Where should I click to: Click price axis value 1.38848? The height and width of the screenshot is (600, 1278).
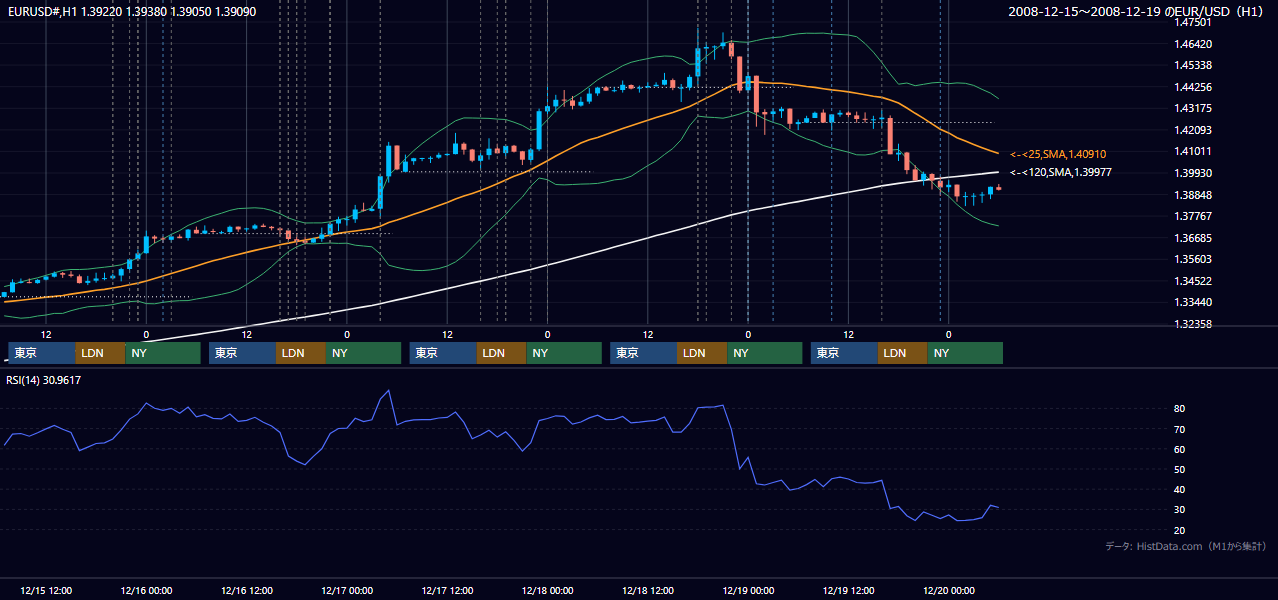click(x=1192, y=195)
